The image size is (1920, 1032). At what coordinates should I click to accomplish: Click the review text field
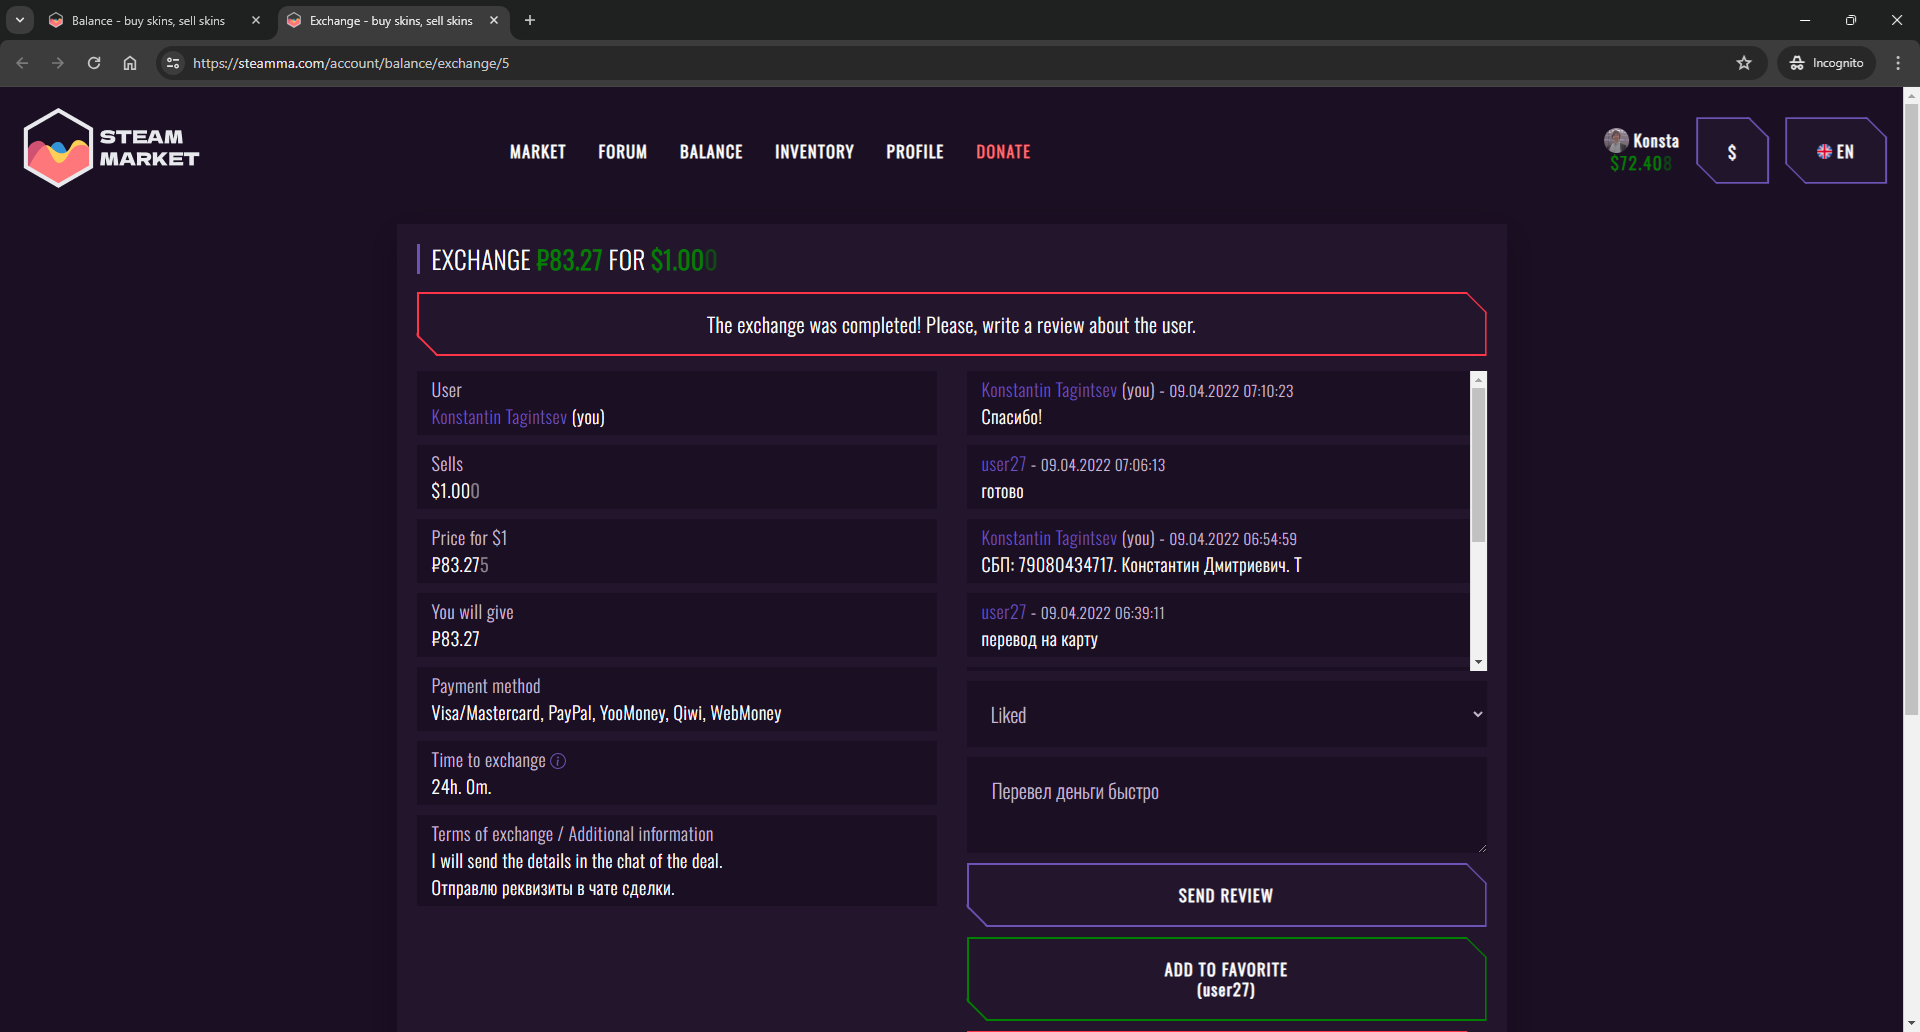click(1226, 805)
